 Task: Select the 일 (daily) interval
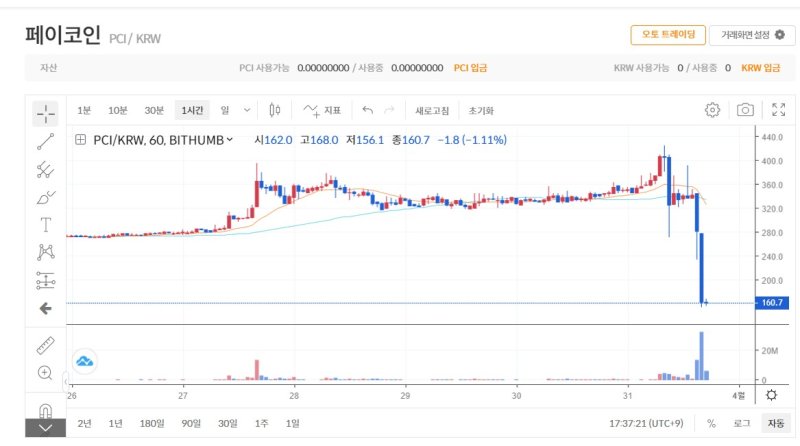(x=225, y=110)
